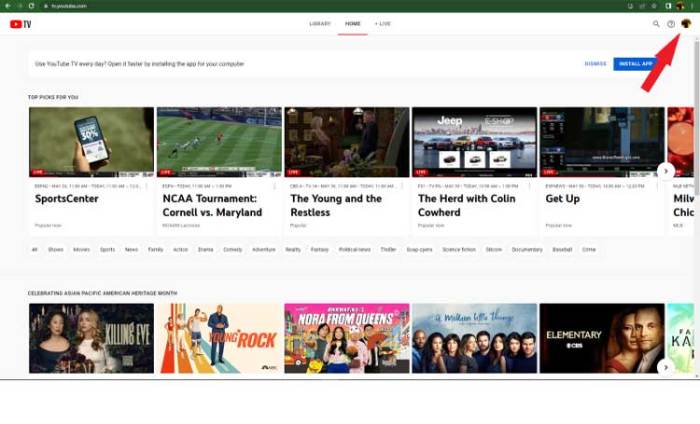Select the Baseball filter chip
Screen dimensions: 700x424
562,249
